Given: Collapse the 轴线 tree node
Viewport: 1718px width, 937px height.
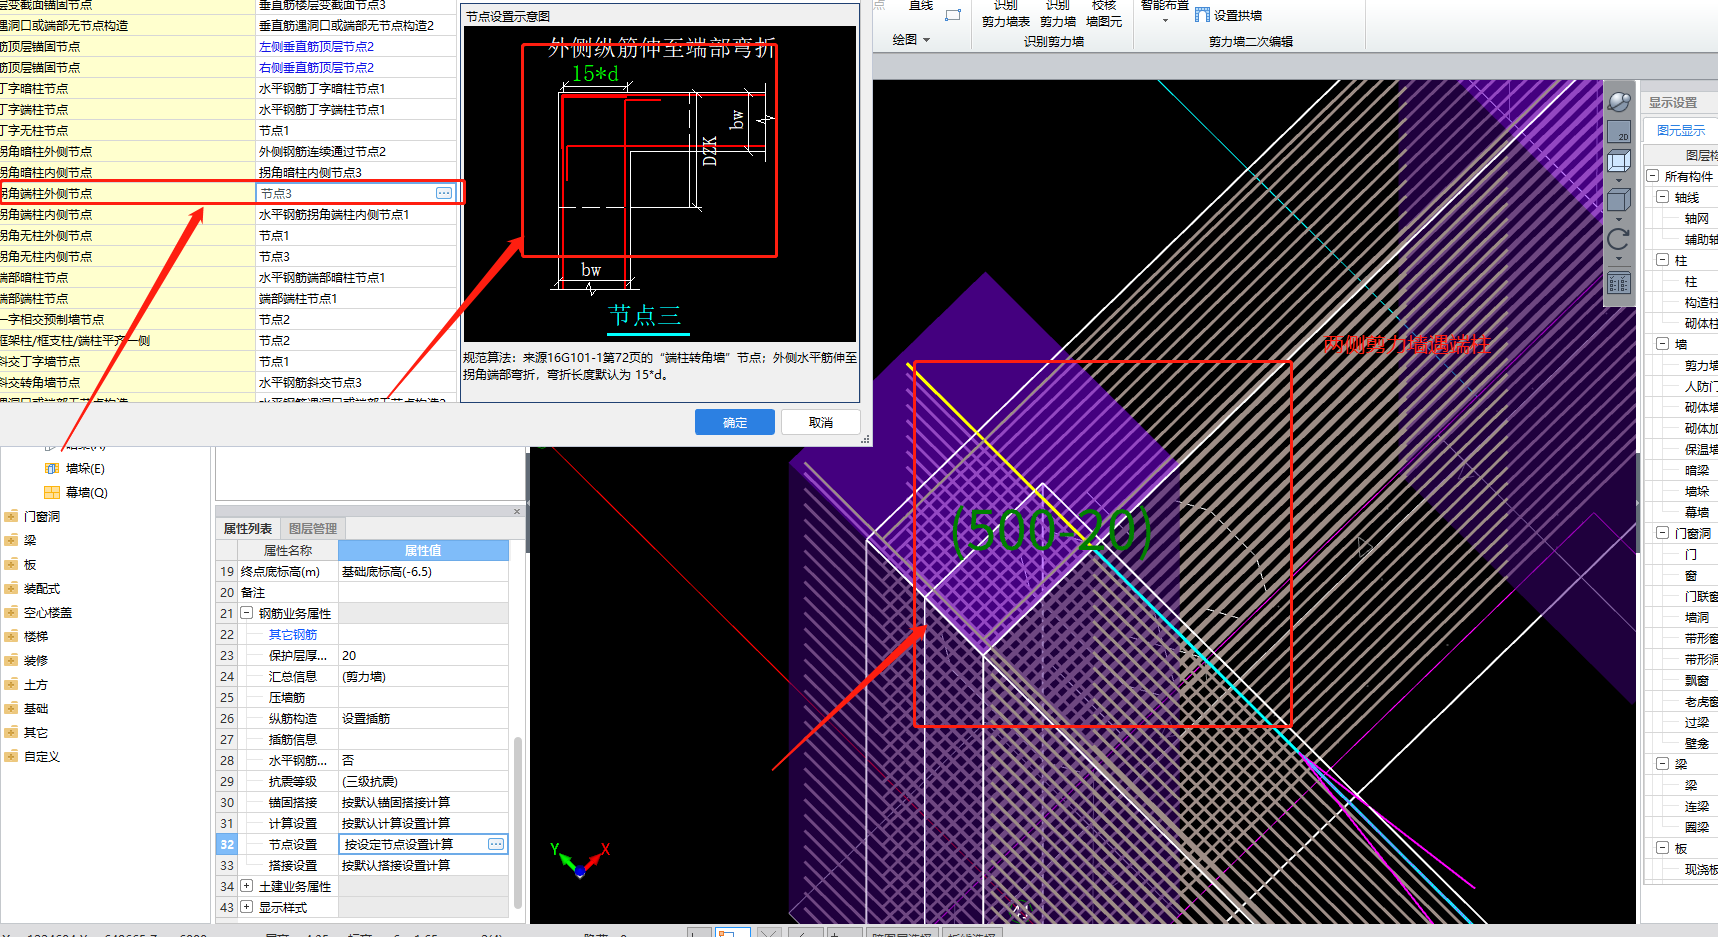Looking at the screenshot, I should pos(1662,197).
